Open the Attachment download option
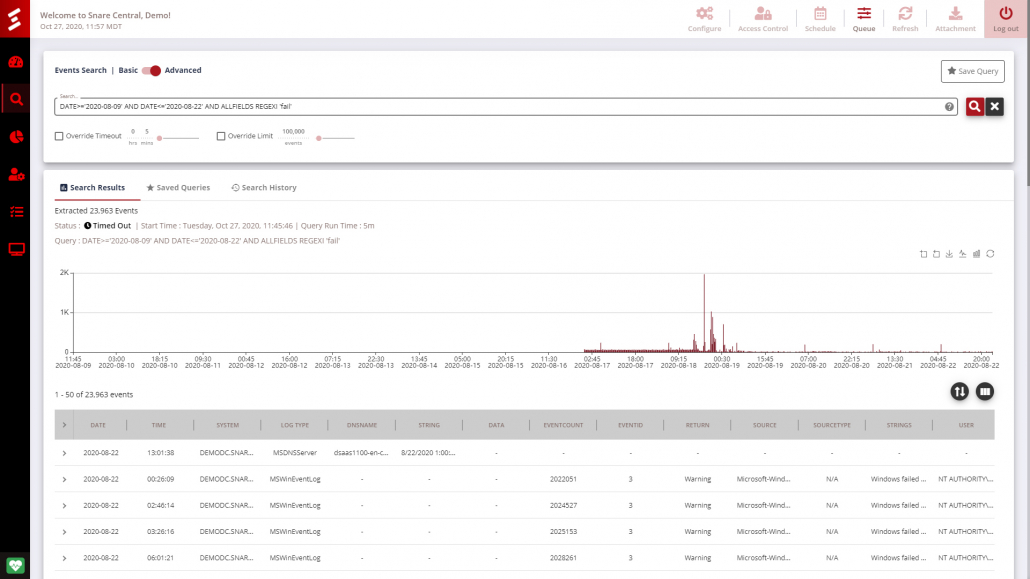Viewport: 1030px width, 579px height. click(x=955, y=19)
